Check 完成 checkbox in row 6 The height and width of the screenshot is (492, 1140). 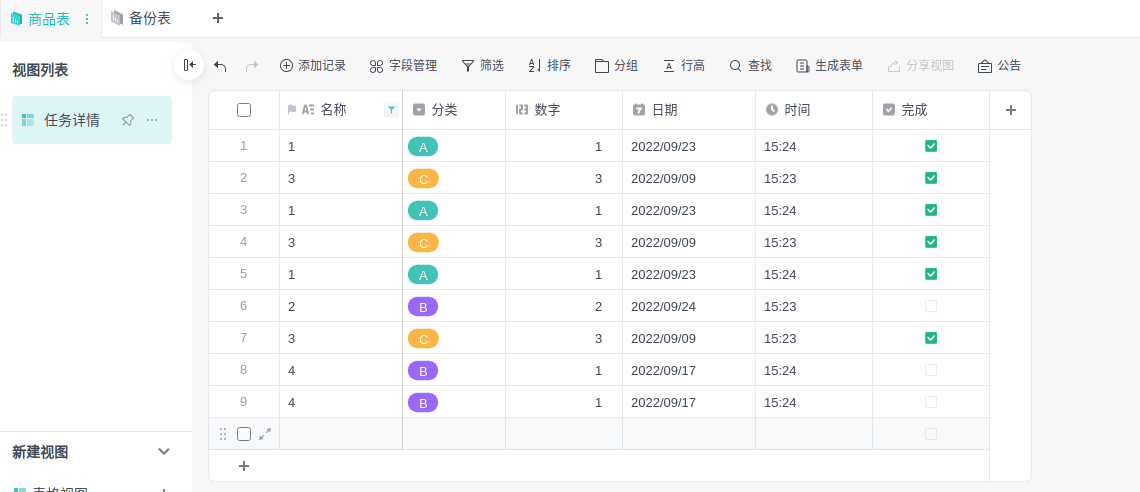(931, 306)
